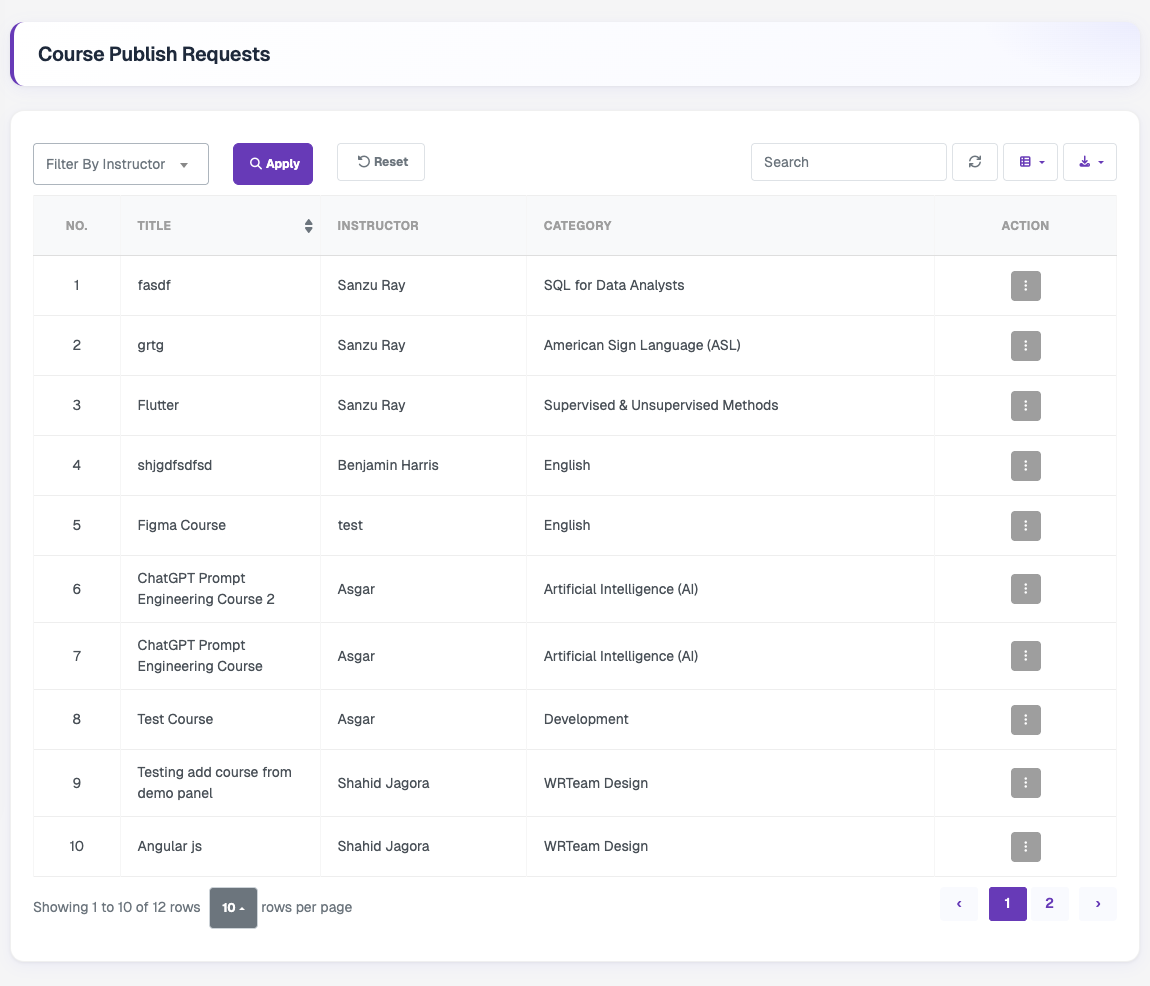
Task: Open action menu for row number 7
Action: coord(1025,656)
